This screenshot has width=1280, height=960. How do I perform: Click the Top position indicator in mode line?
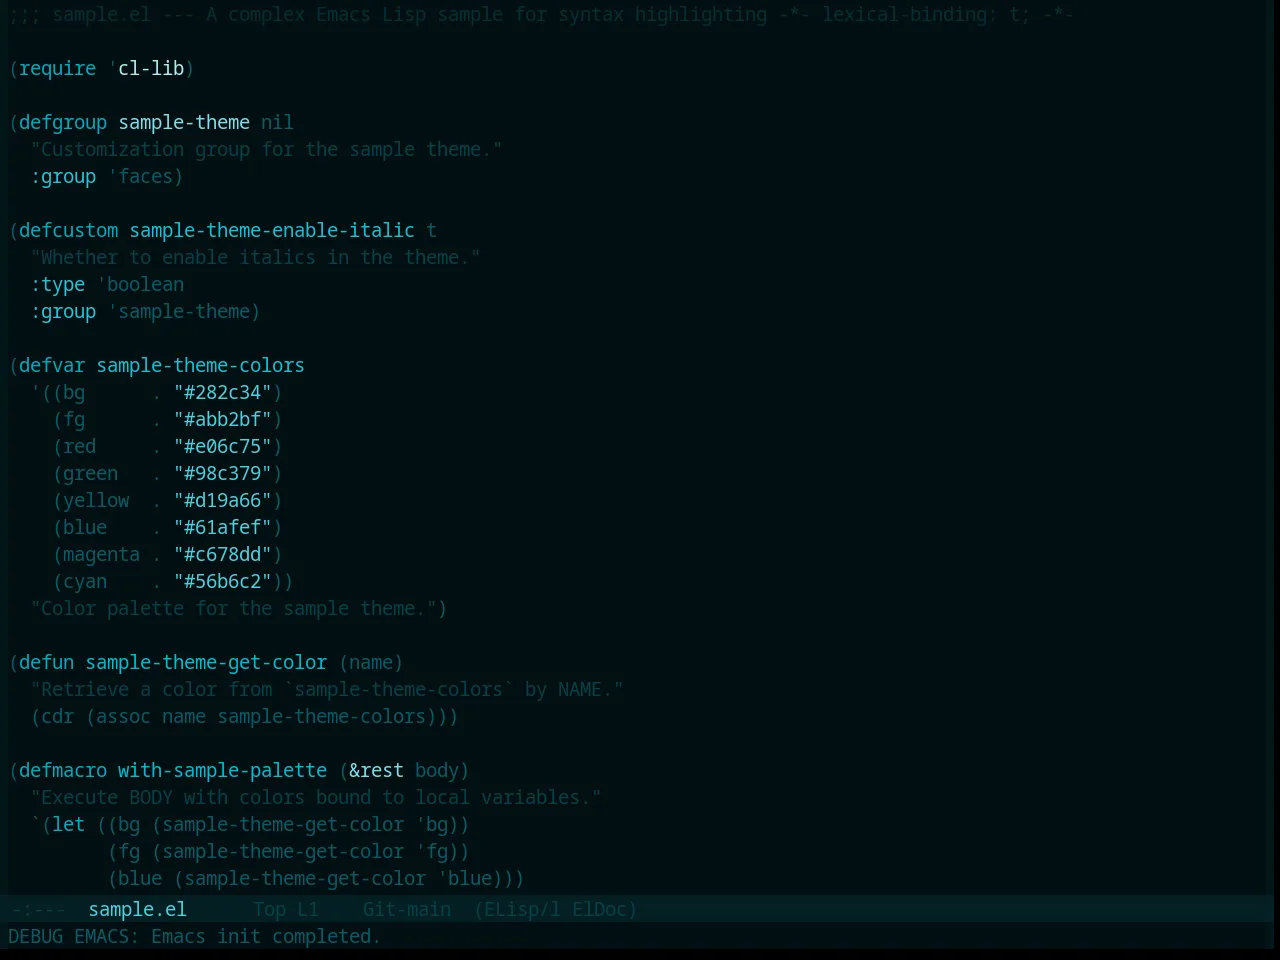269,909
